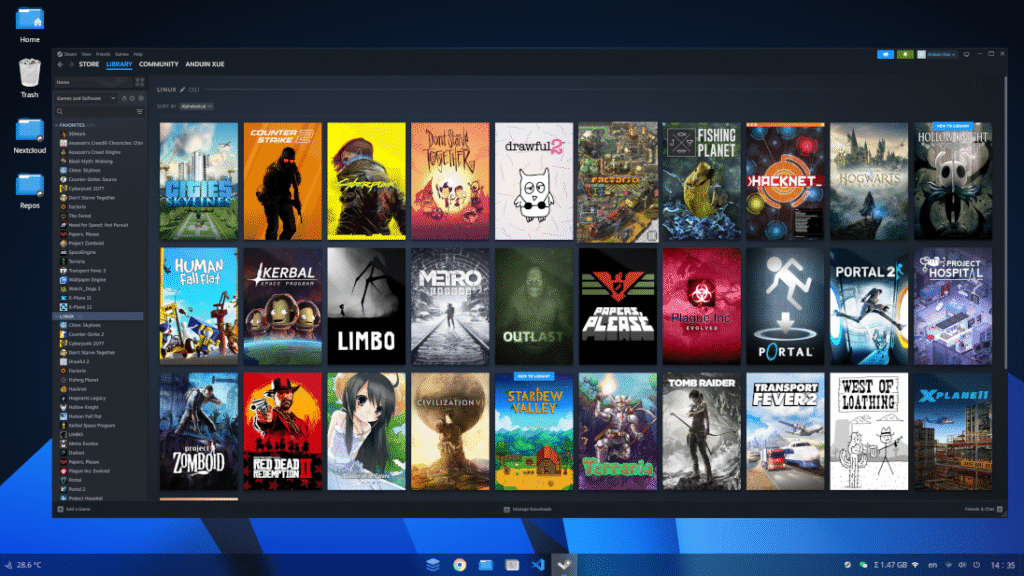Viewport: 1024px width, 576px height.
Task: Click the grid view icon next to Home
Action: (138, 82)
